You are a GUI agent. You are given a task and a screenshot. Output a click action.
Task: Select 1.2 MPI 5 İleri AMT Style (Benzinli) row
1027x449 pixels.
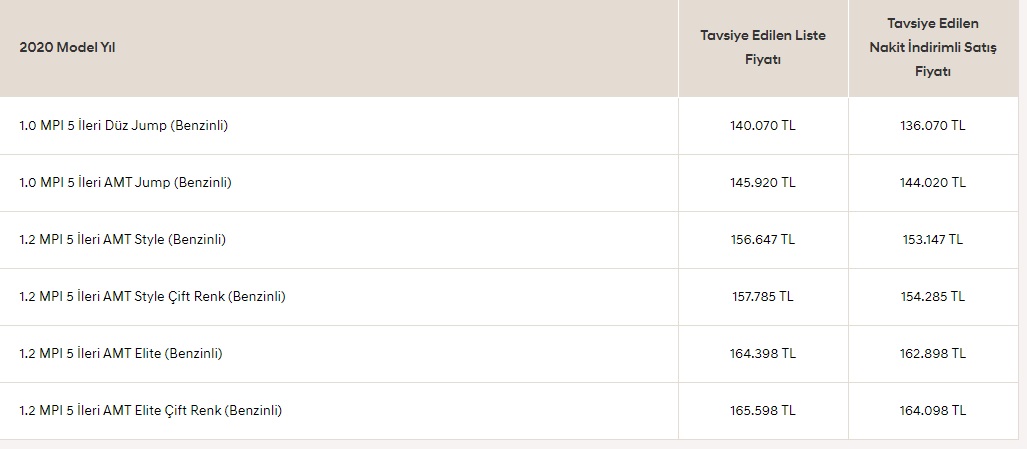(x=509, y=240)
